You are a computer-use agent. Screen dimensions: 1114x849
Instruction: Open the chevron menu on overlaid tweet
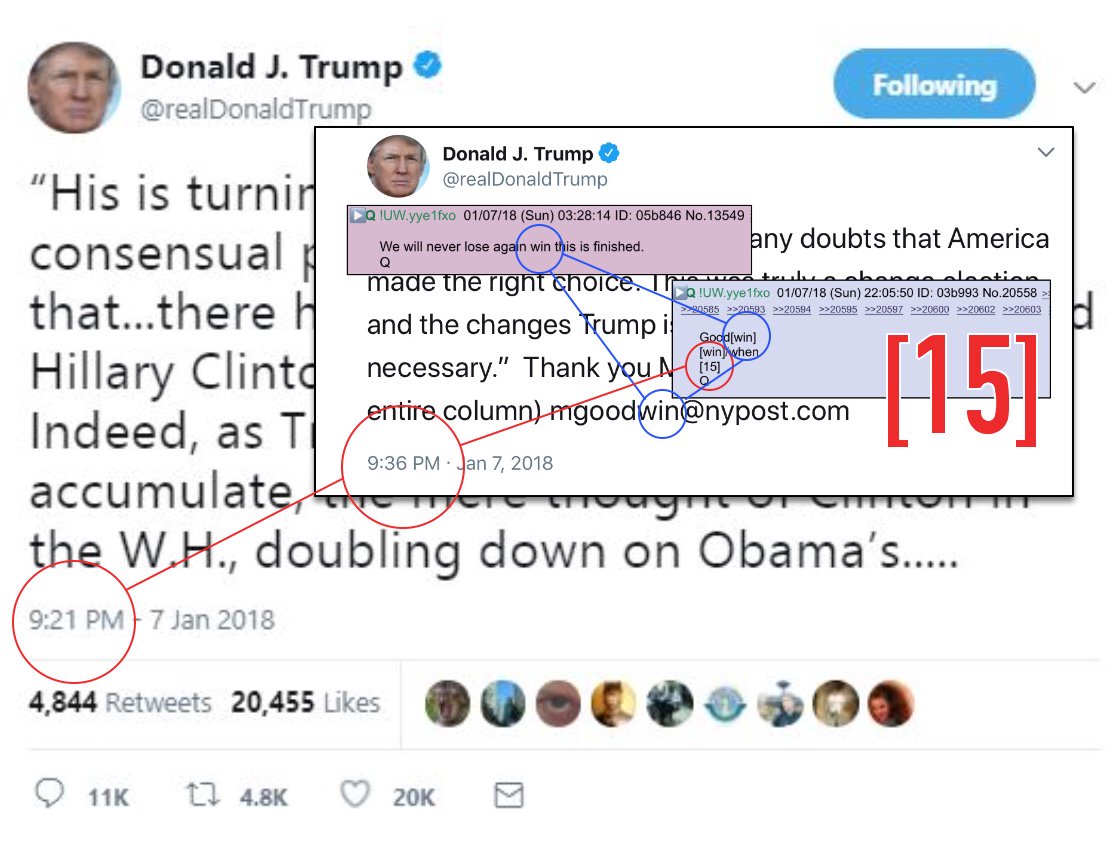click(1046, 152)
